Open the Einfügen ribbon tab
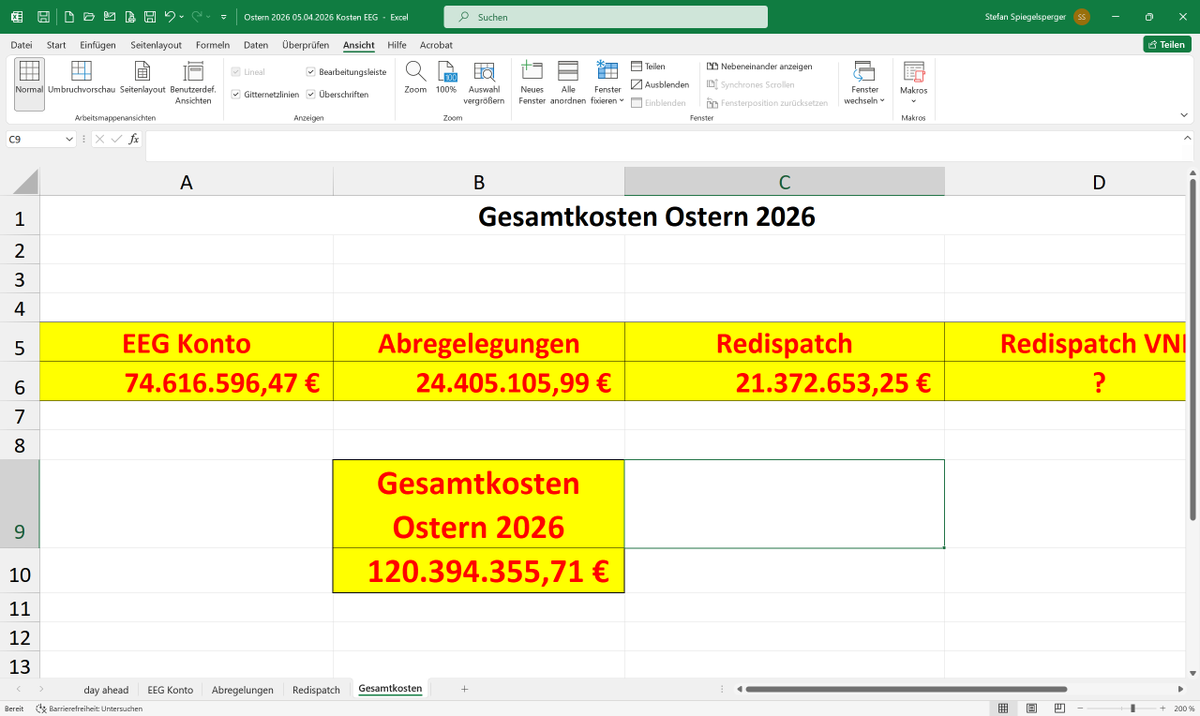 tap(98, 45)
